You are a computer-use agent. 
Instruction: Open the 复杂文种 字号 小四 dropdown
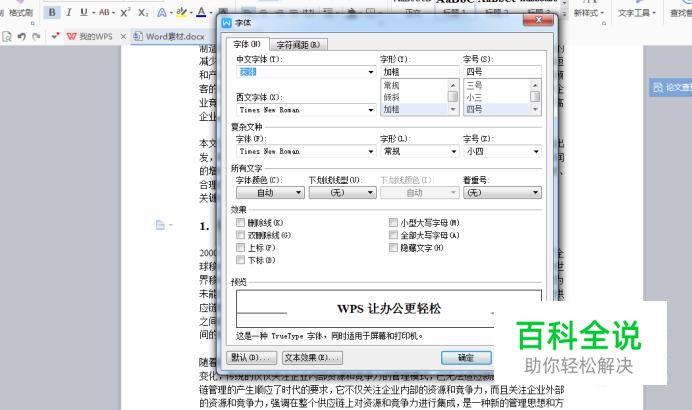tap(536, 151)
